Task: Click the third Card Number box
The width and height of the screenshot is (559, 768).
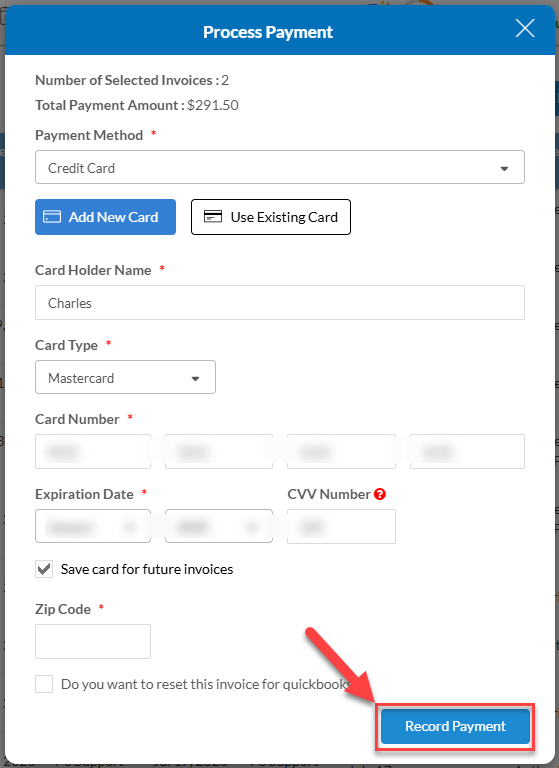Action: coord(341,451)
